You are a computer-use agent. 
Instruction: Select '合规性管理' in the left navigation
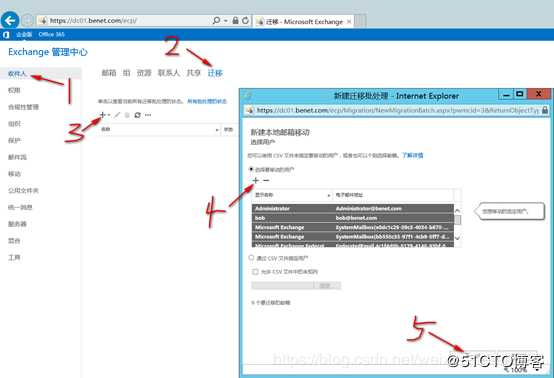coord(23,107)
